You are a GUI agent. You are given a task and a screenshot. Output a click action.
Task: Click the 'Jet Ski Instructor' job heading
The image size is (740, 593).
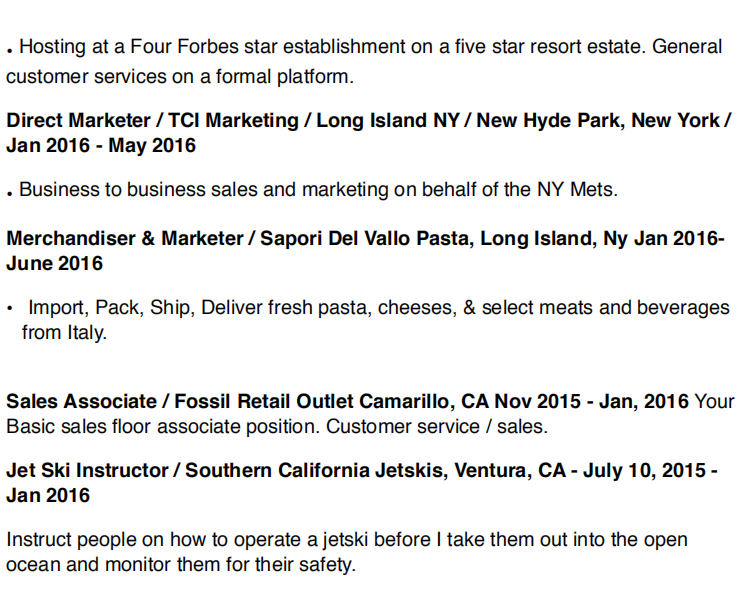[87, 471]
